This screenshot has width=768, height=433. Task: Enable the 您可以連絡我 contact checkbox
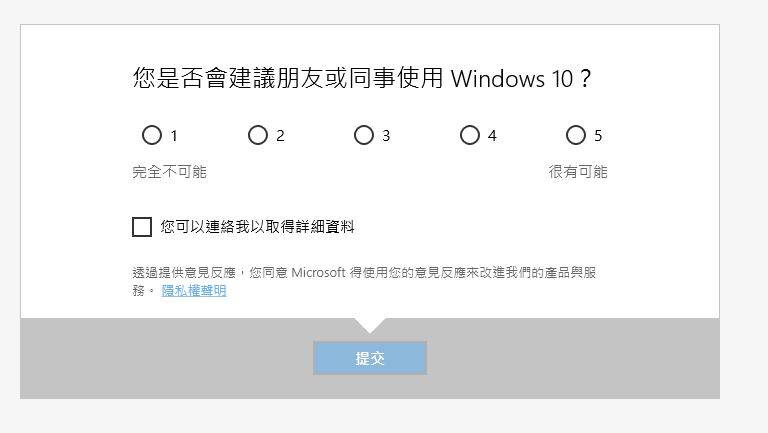tap(142, 227)
